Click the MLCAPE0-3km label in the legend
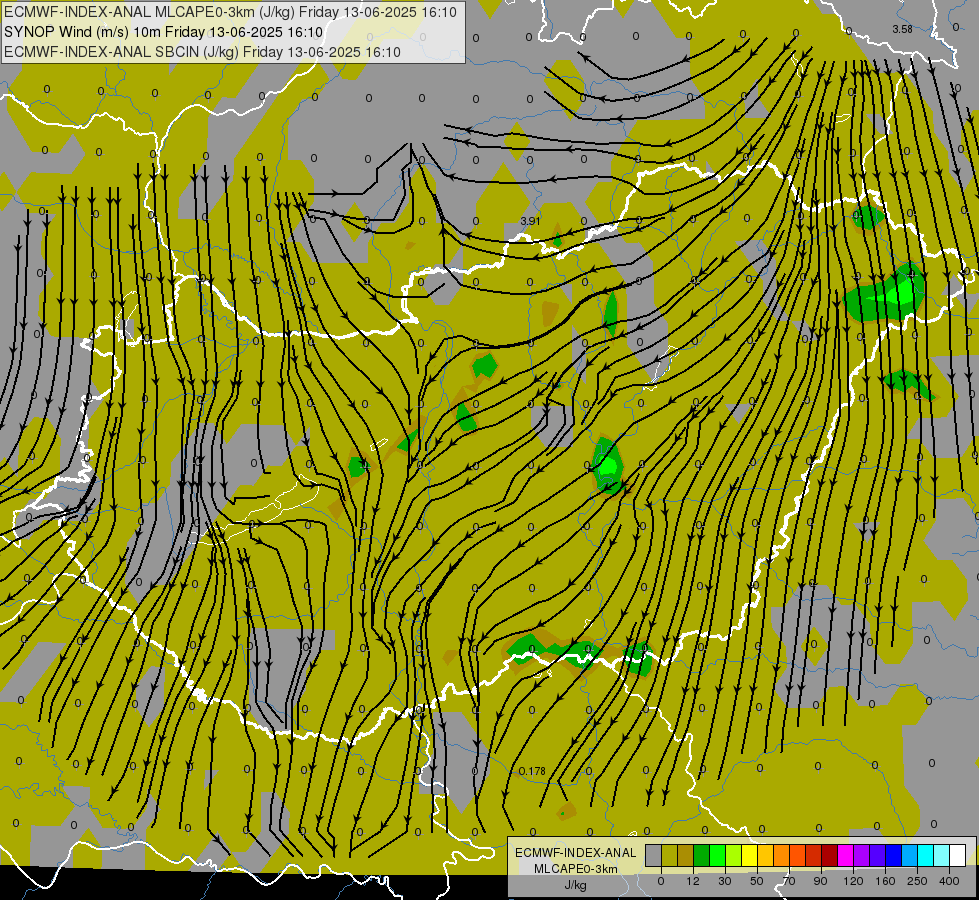The height and width of the screenshot is (900, 979). point(576,869)
